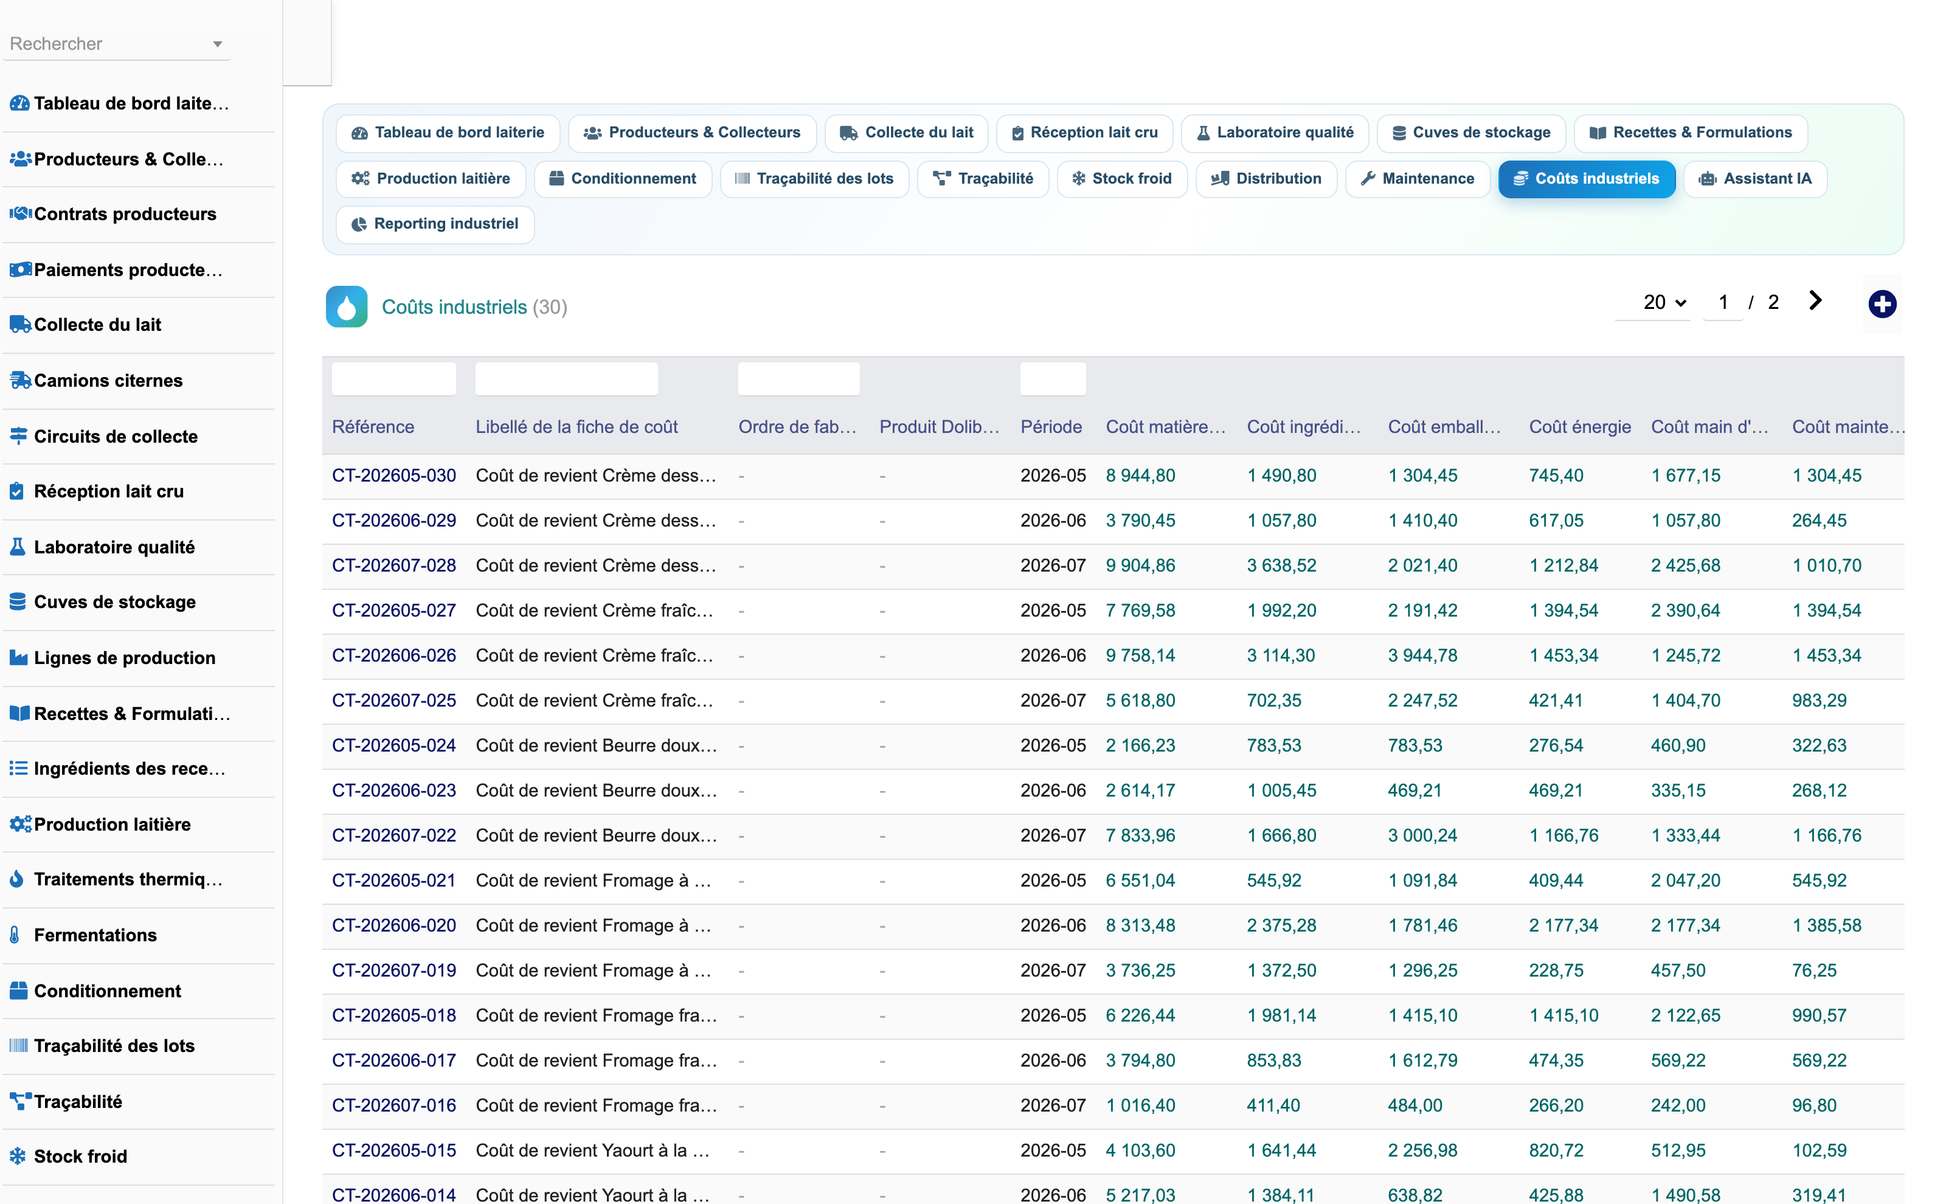The image size is (1946, 1204).
Task: Click the Période filter input field
Action: [1053, 379]
